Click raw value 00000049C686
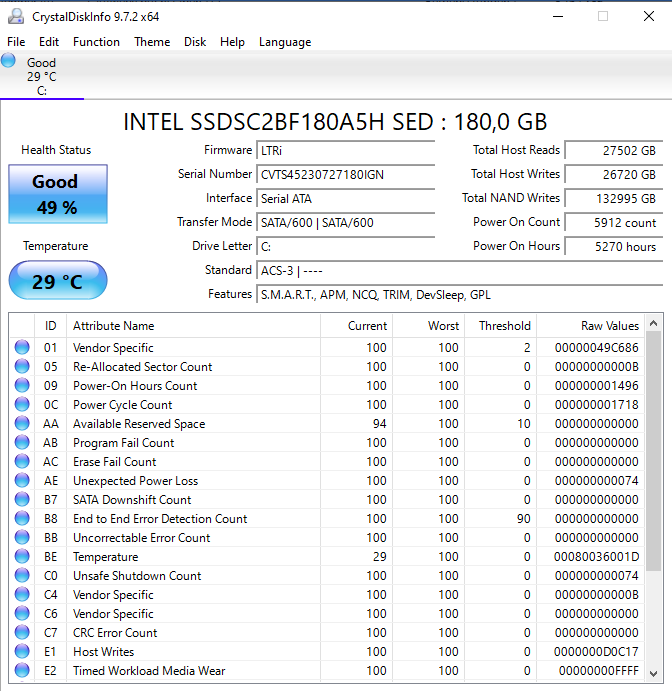The height and width of the screenshot is (691, 672). (x=596, y=348)
